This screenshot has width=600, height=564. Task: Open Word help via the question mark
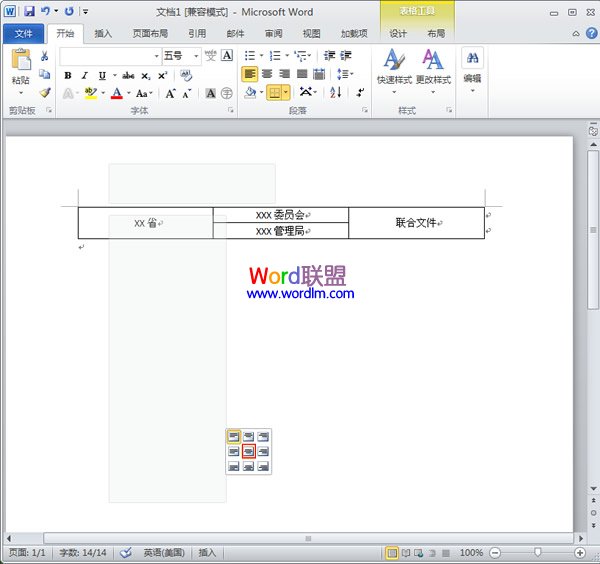pos(591,34)
